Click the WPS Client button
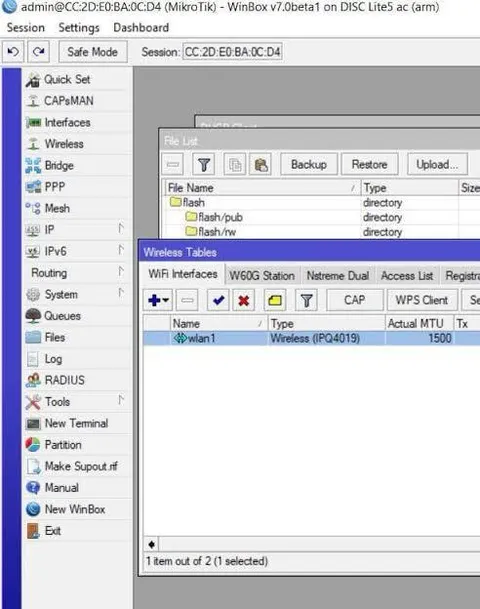The width and height of the screenshot is (480, 609). [422, 300]
